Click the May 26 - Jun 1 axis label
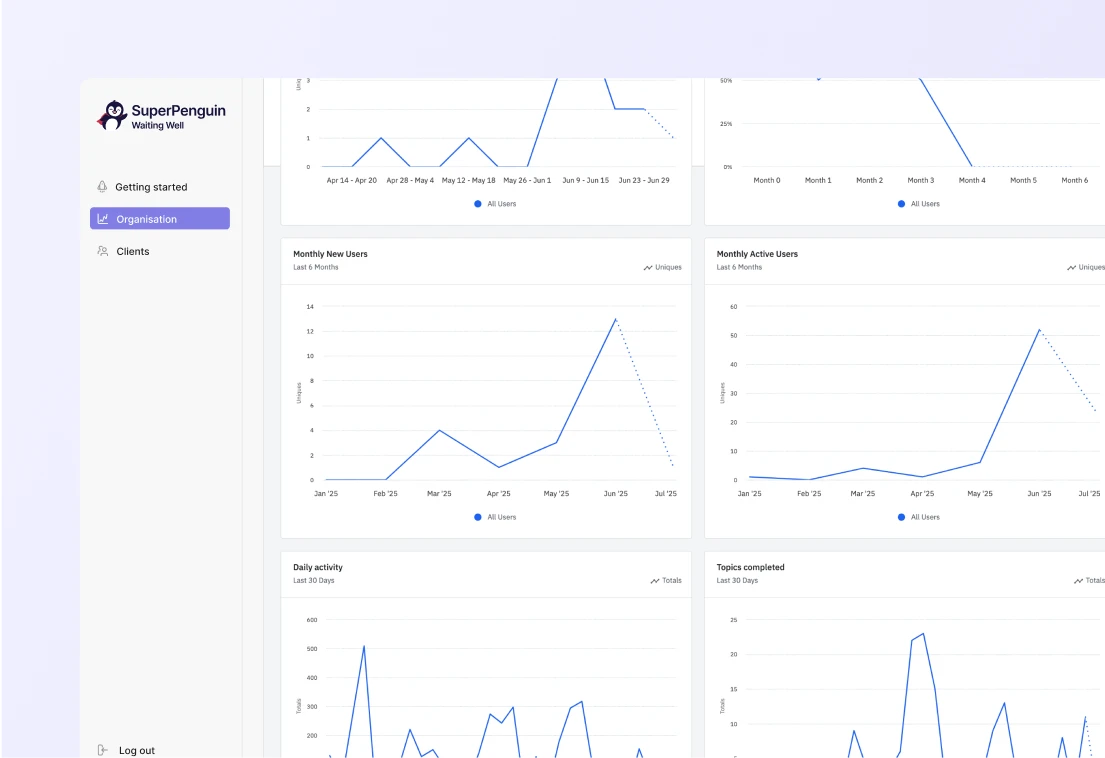This screenshot has width=1105, height=758. pos(527,180)
